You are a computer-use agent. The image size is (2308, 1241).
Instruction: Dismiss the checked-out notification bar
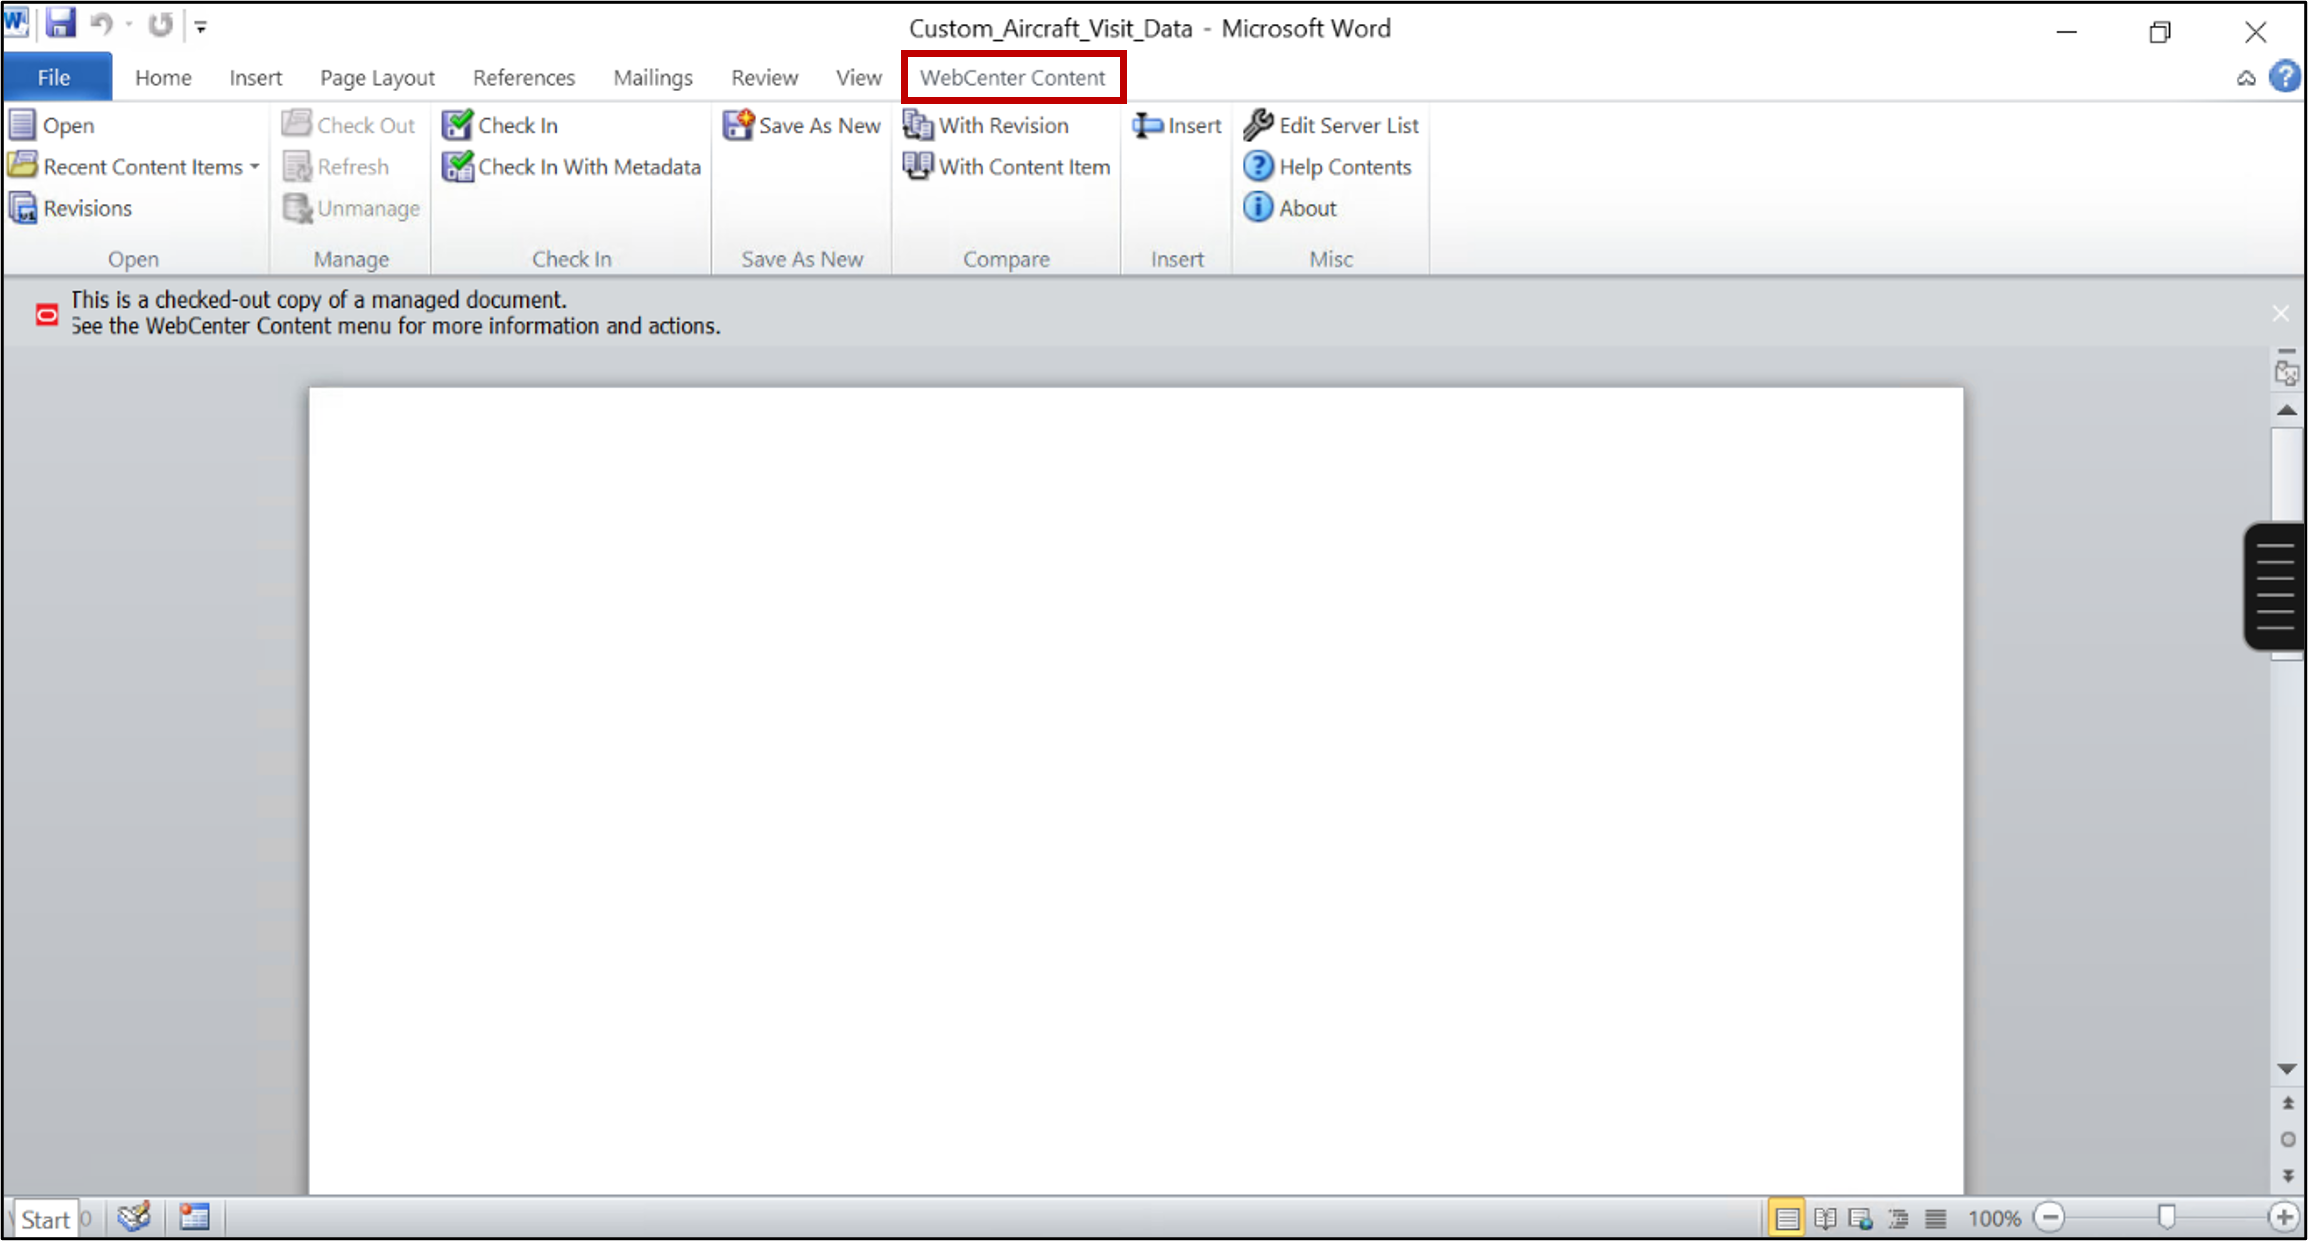2280,313
